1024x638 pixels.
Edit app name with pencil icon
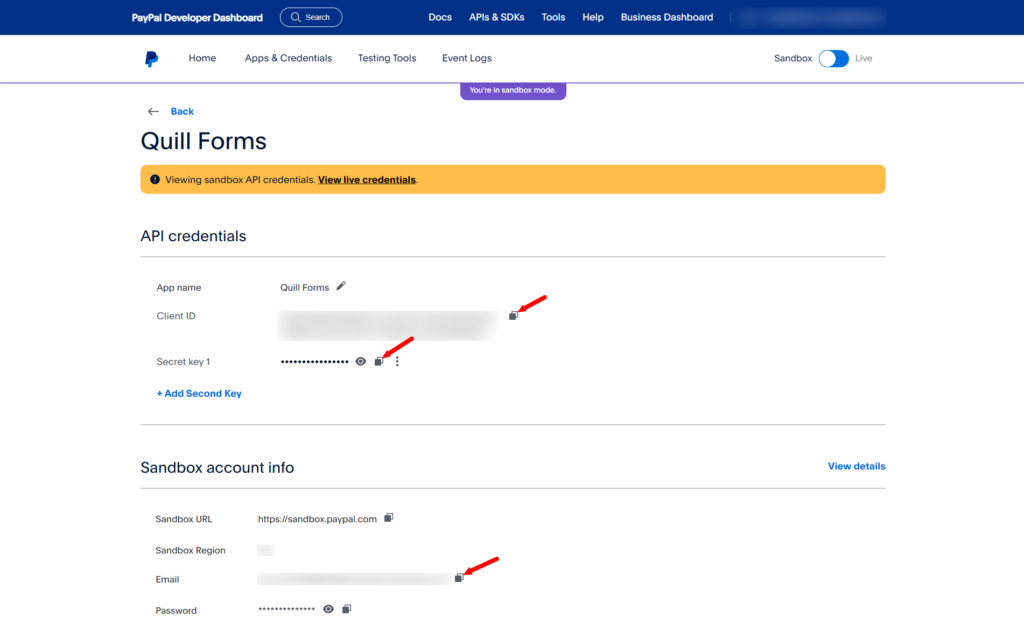[341, 286]
